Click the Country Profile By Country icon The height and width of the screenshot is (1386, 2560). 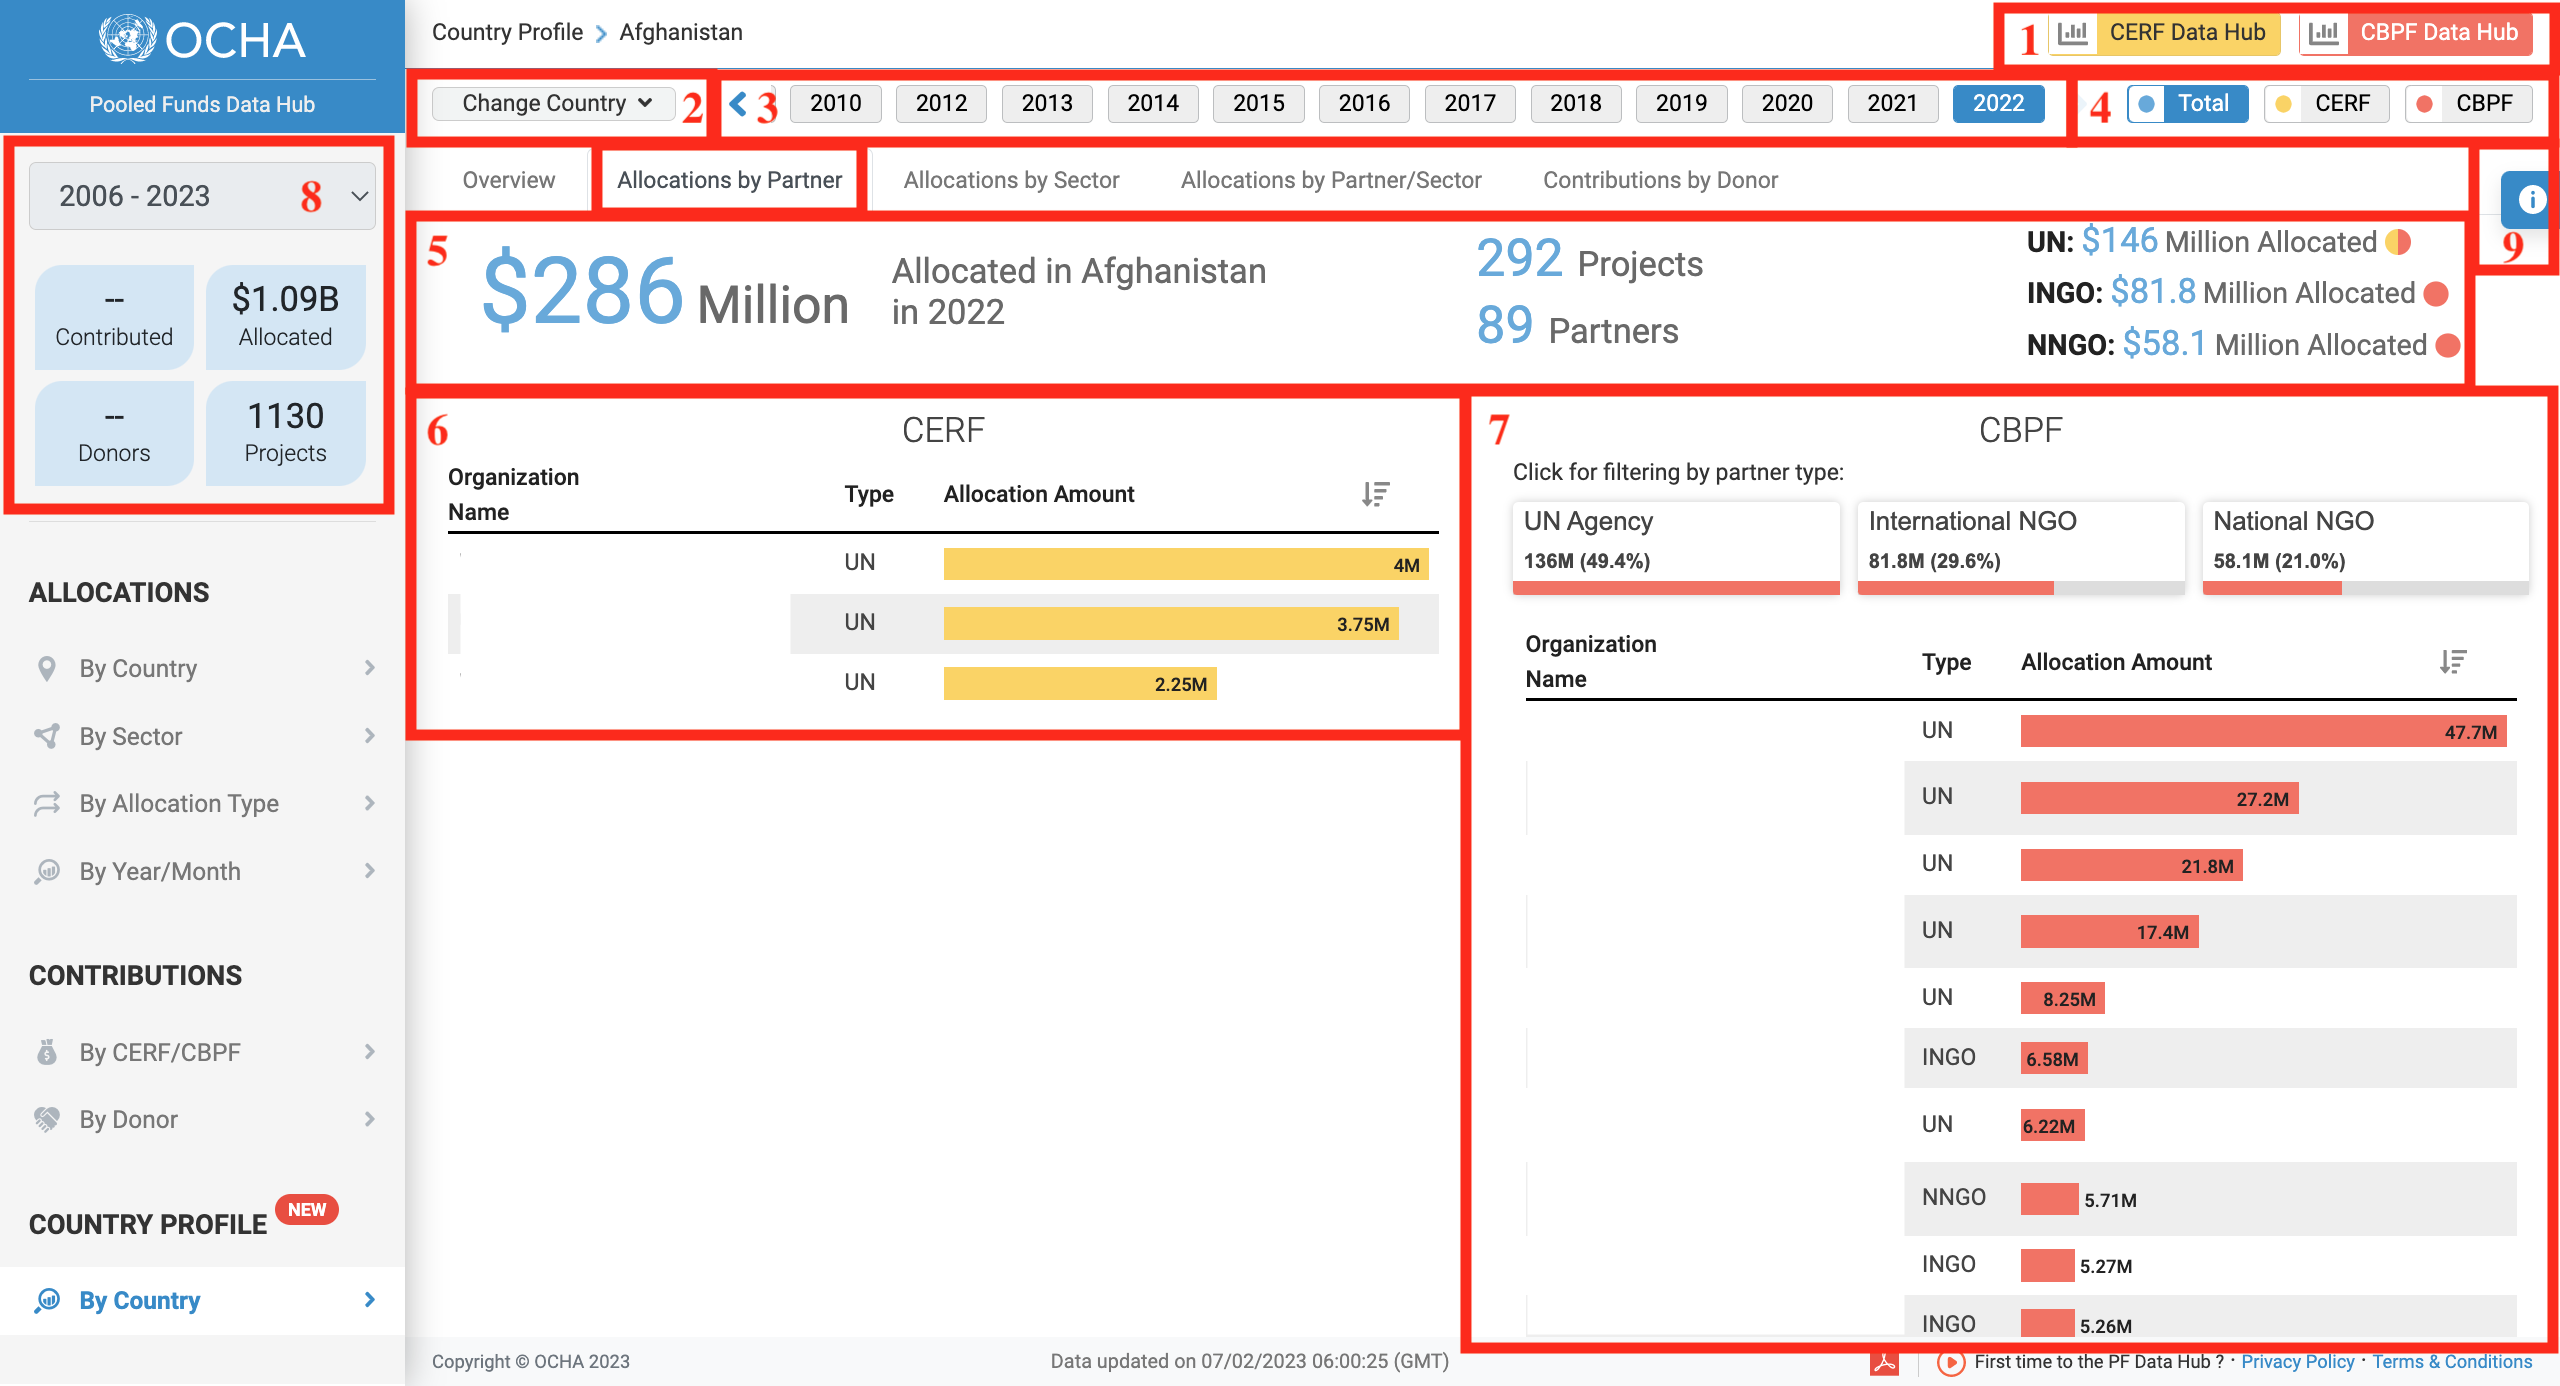pyautogui.click(x=46, y=1300)
